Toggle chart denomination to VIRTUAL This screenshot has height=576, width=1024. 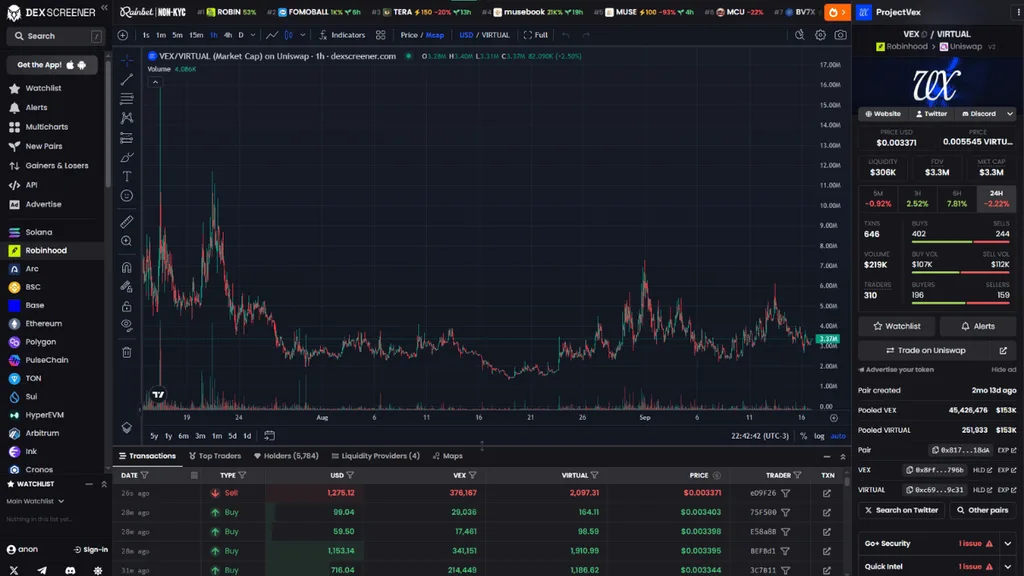coord(495,35)
